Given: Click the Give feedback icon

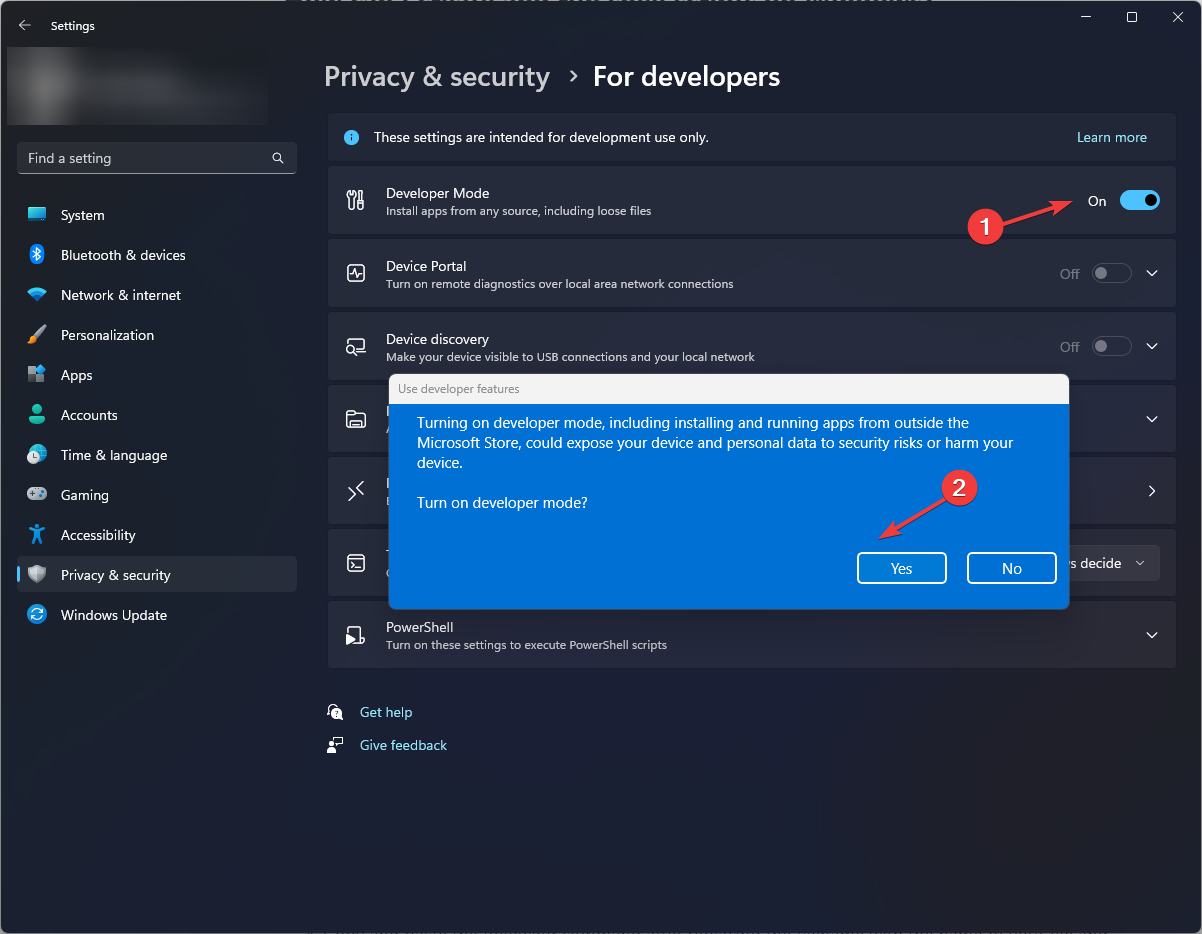Looking at the screenshot, I should [x=335, y=744].
